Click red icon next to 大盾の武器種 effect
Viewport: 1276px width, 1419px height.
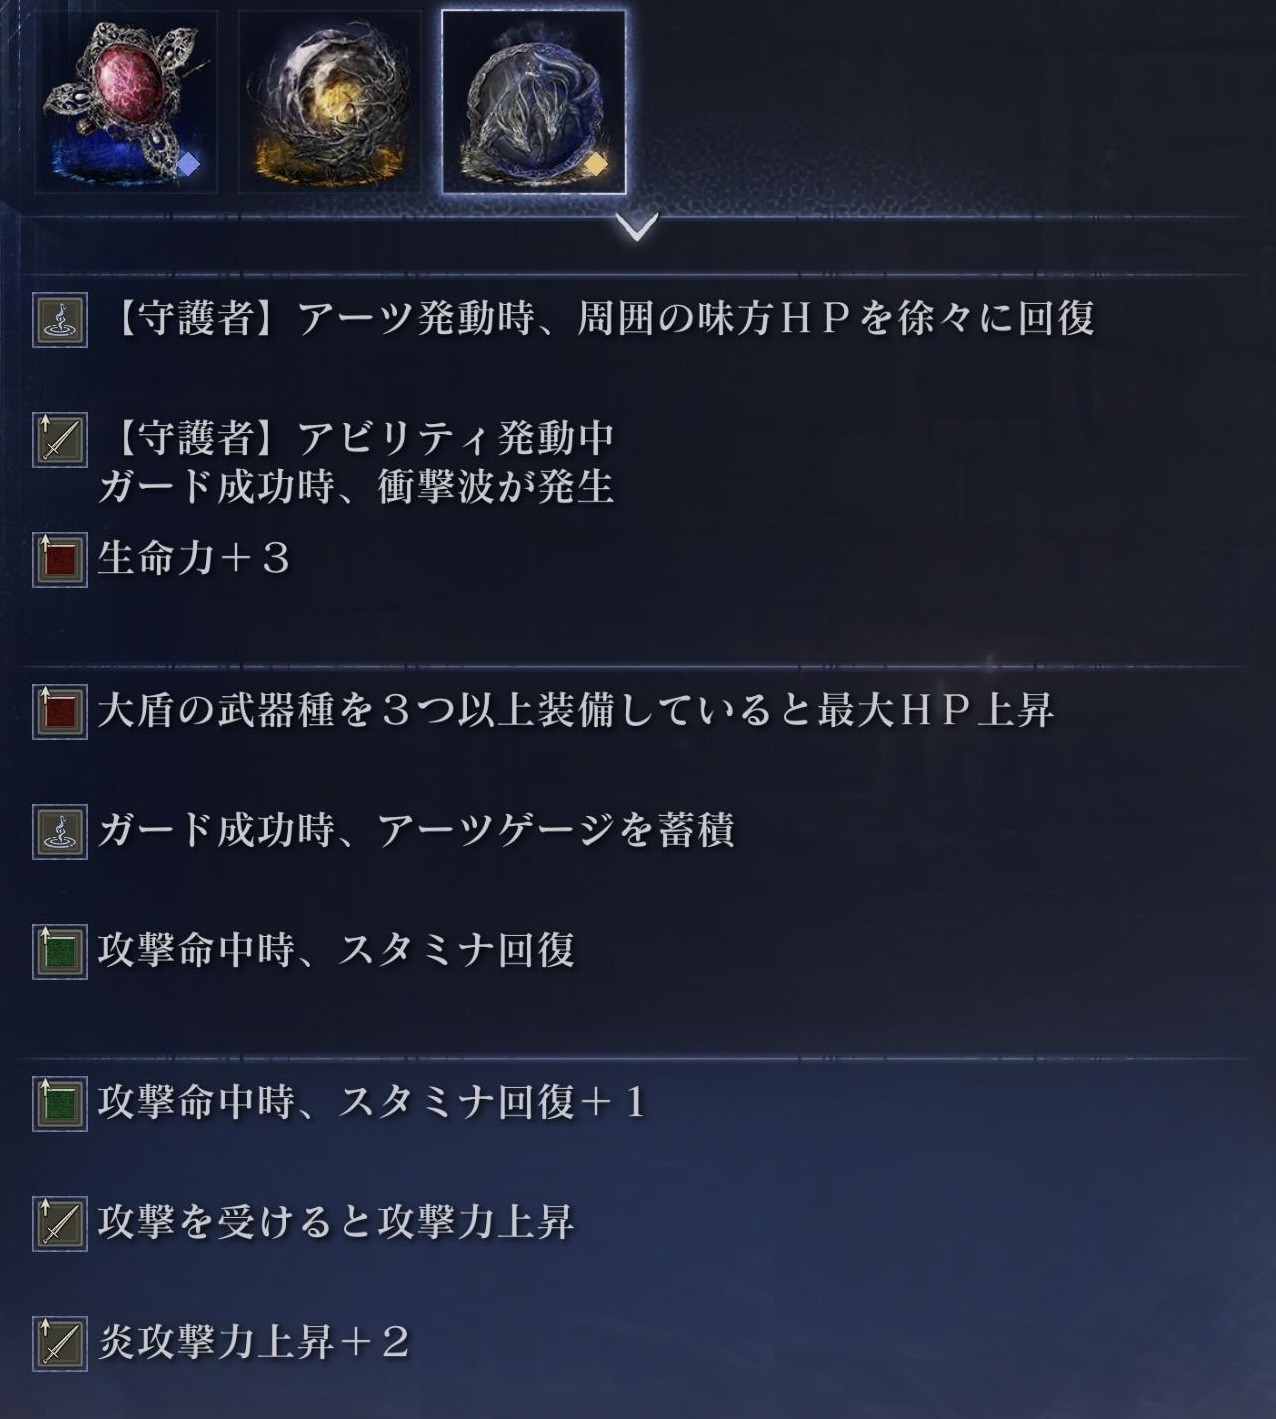coord(60,712)
